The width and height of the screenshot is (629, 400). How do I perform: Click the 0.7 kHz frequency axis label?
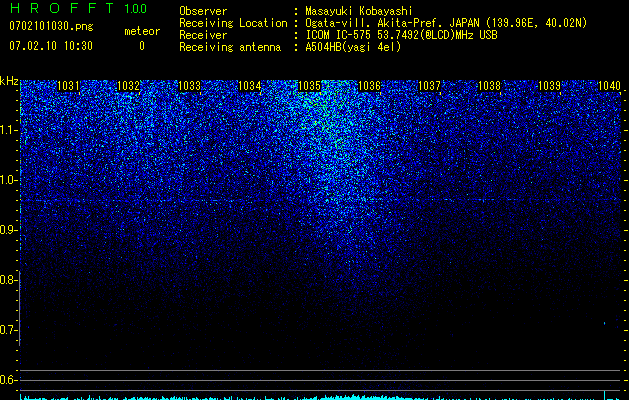[8, 330]
